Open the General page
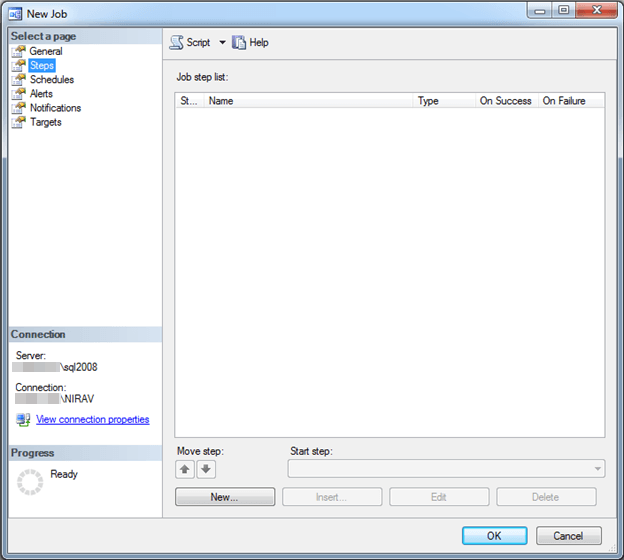624x560 pixels. pos(46,51)
